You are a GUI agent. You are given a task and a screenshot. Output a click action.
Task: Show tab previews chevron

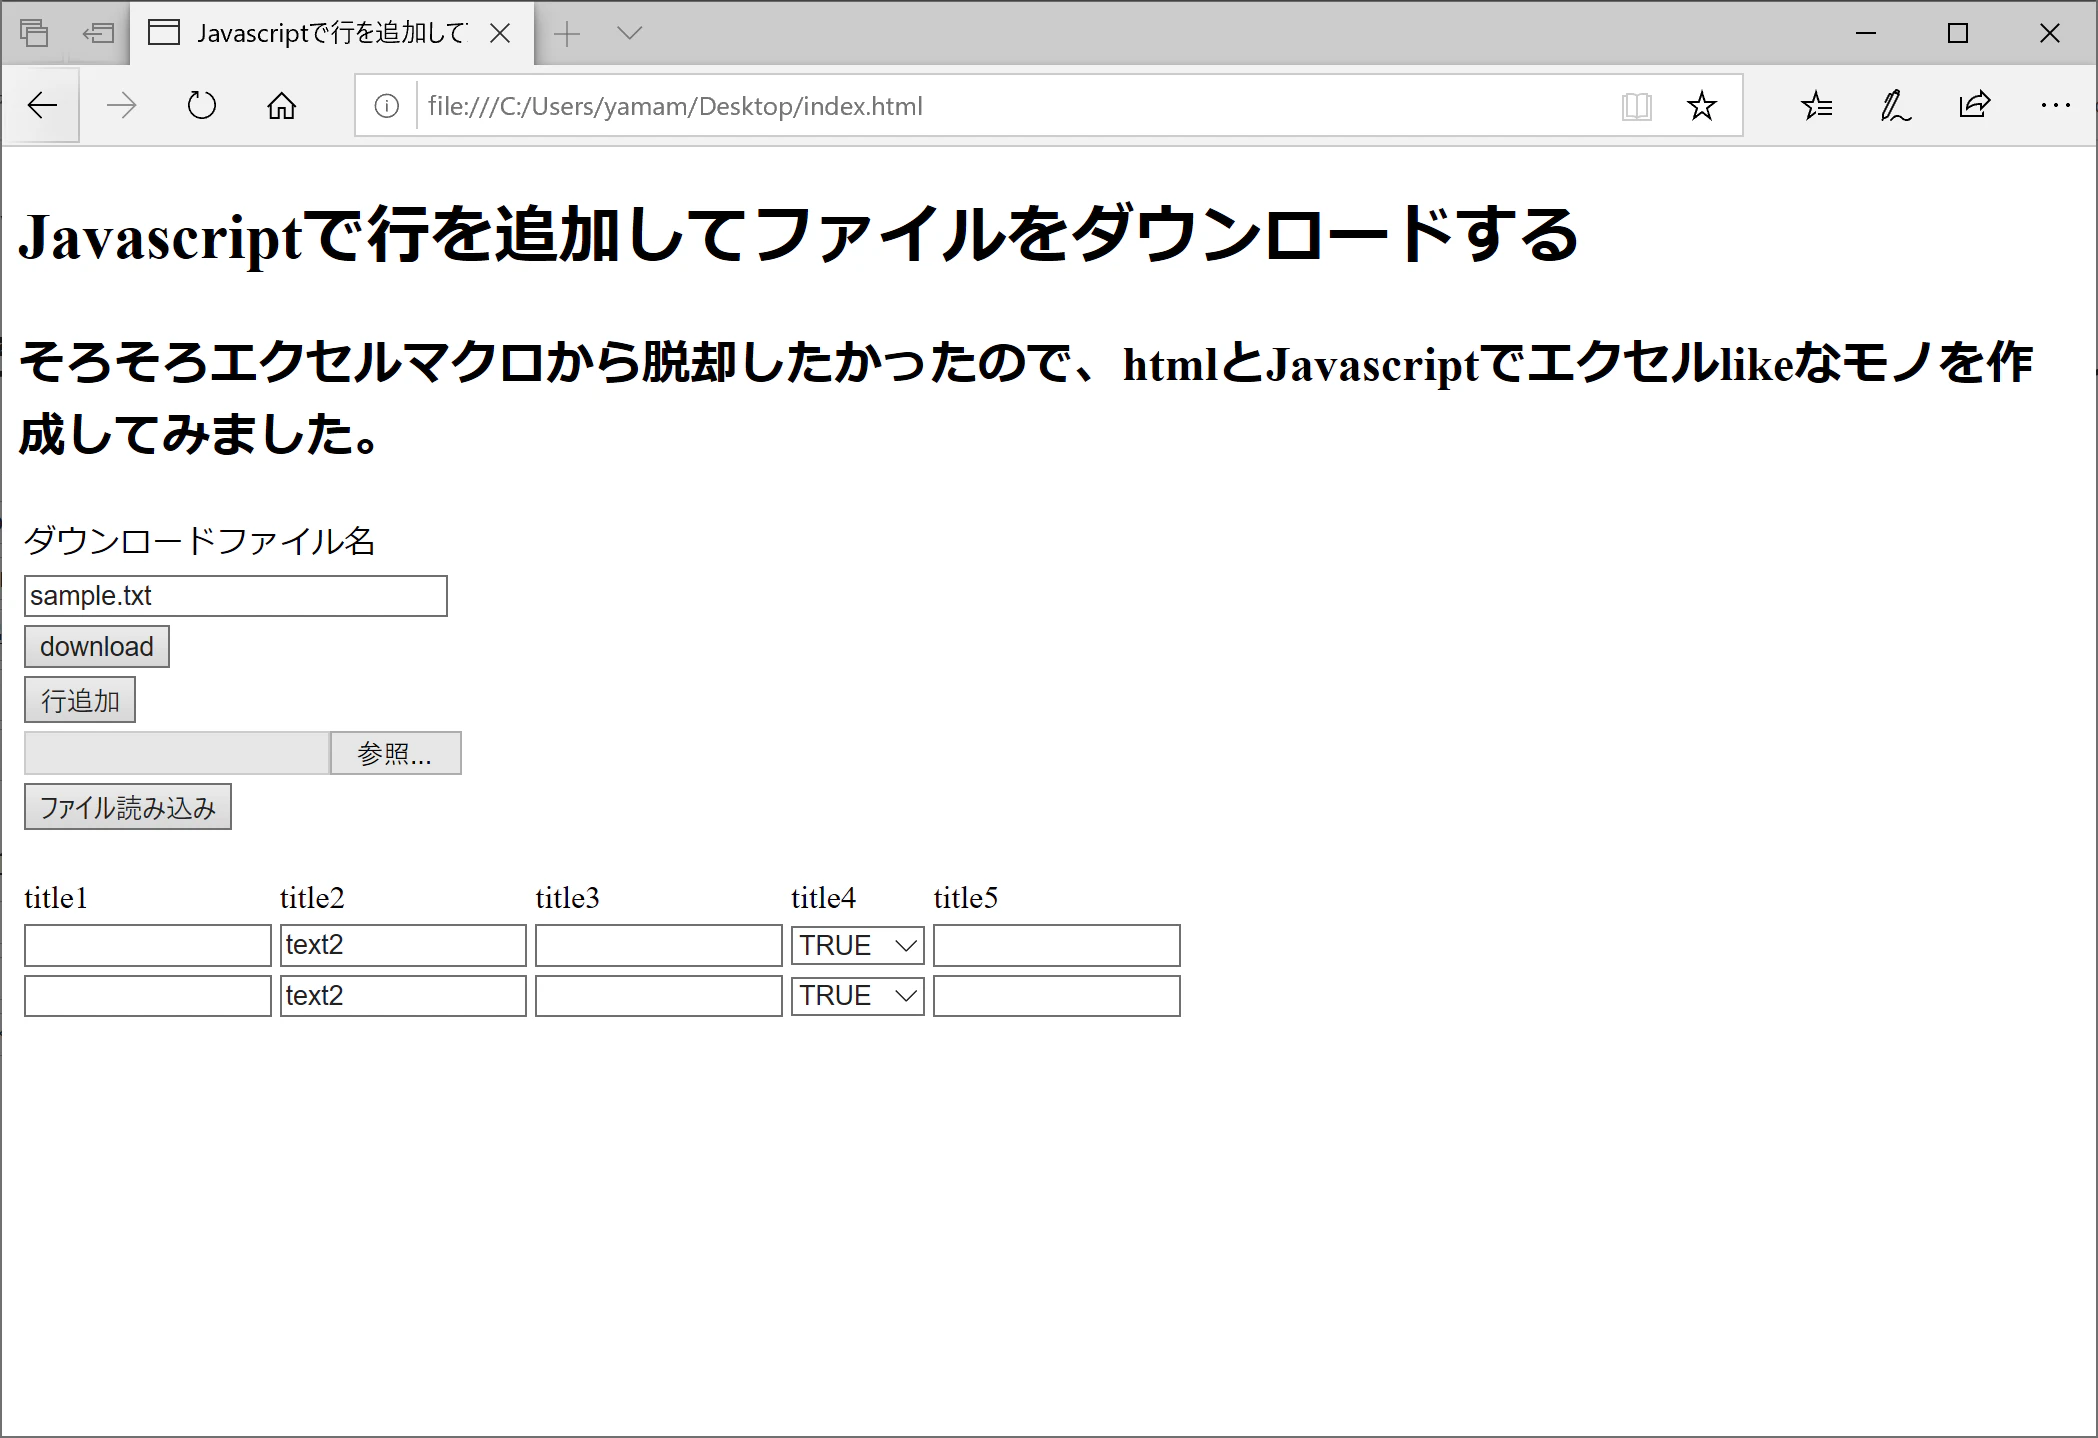coord(629,33)
